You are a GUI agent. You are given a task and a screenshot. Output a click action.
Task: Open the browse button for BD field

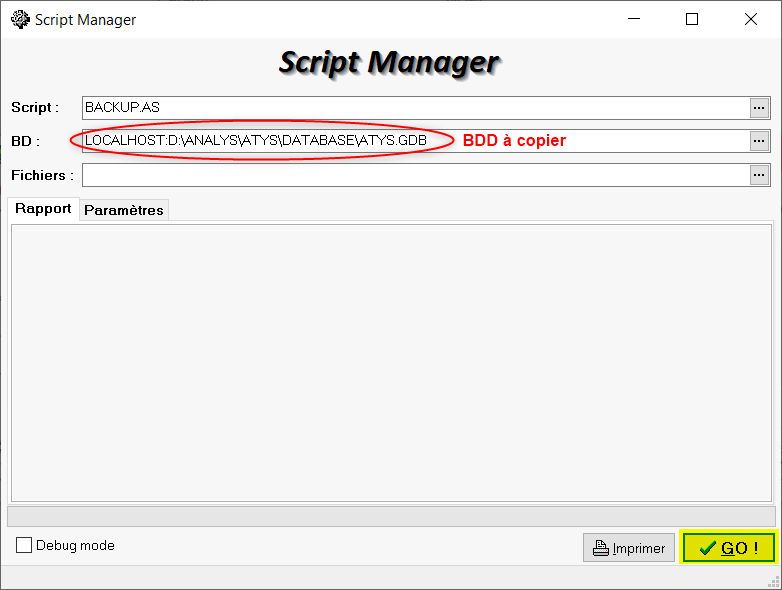(760, 141)
